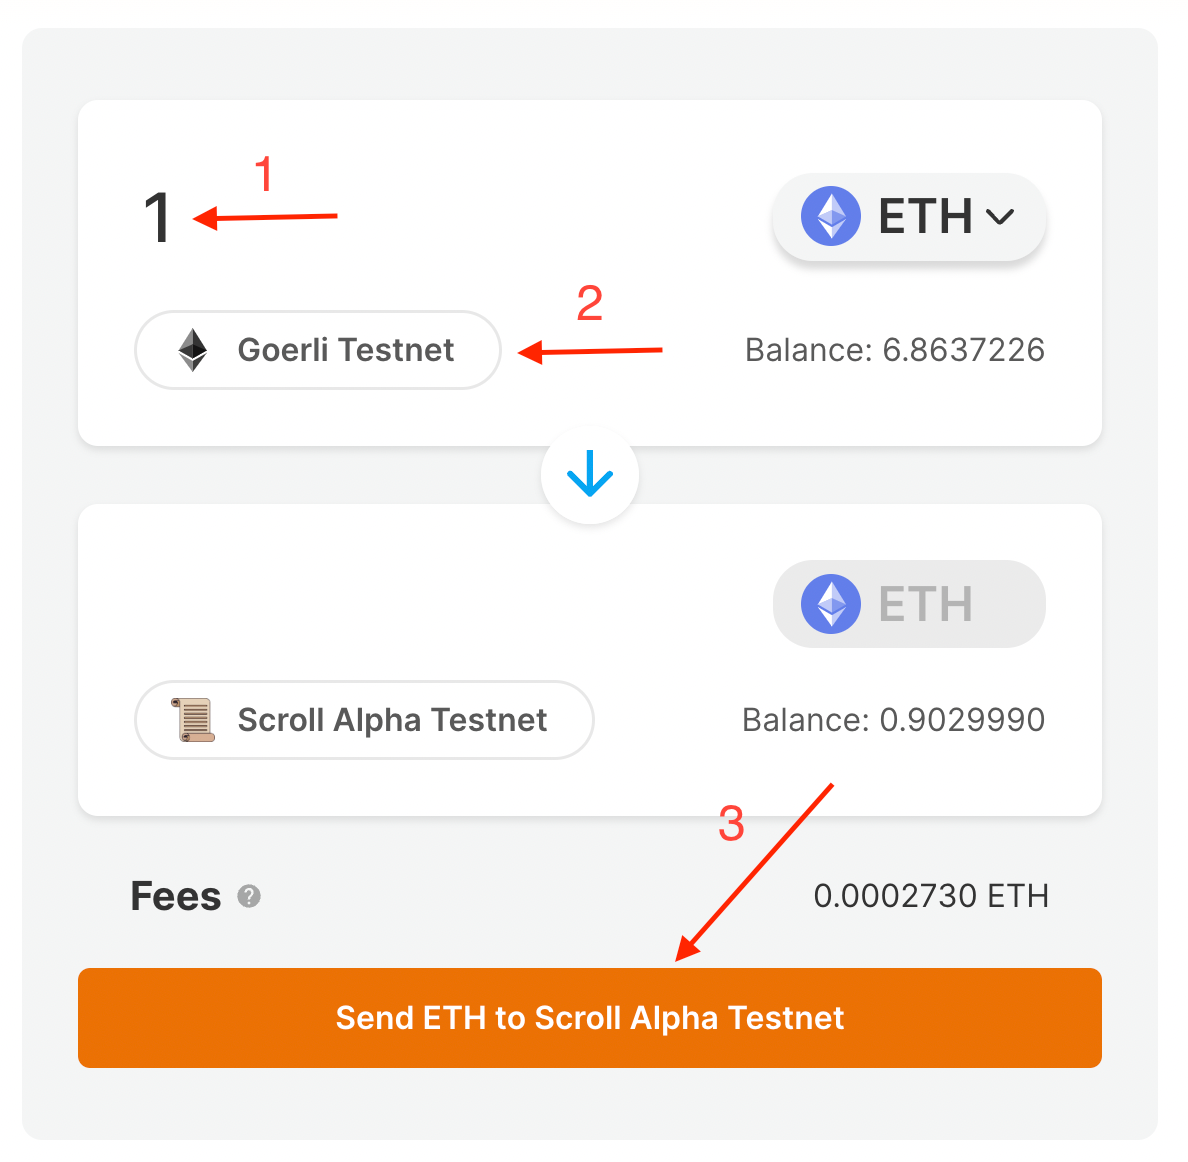This screenshot has width=1188, height=1162.
Task: Click the red annotation number 2
Action: coord(589,303)
